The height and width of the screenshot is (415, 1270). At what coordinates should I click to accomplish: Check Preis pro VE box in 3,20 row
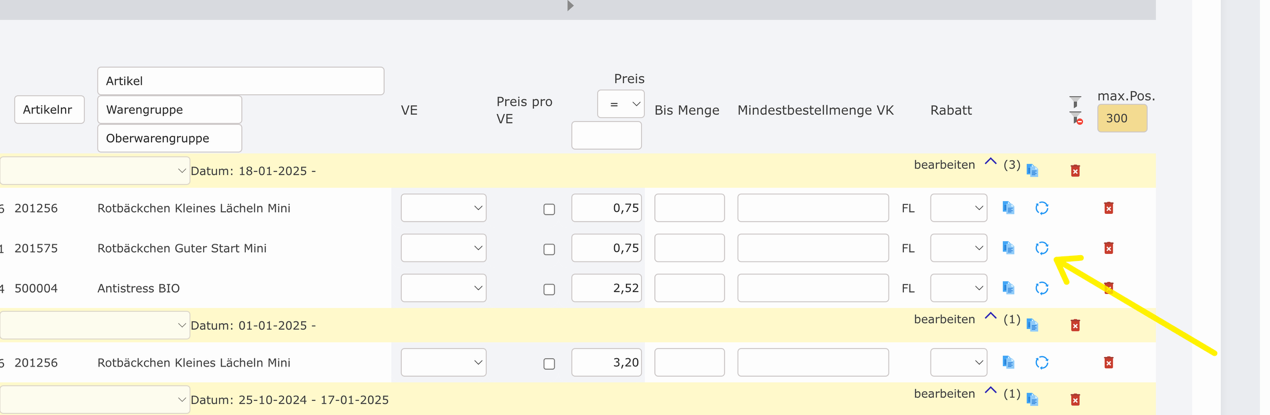coord(549,364)
